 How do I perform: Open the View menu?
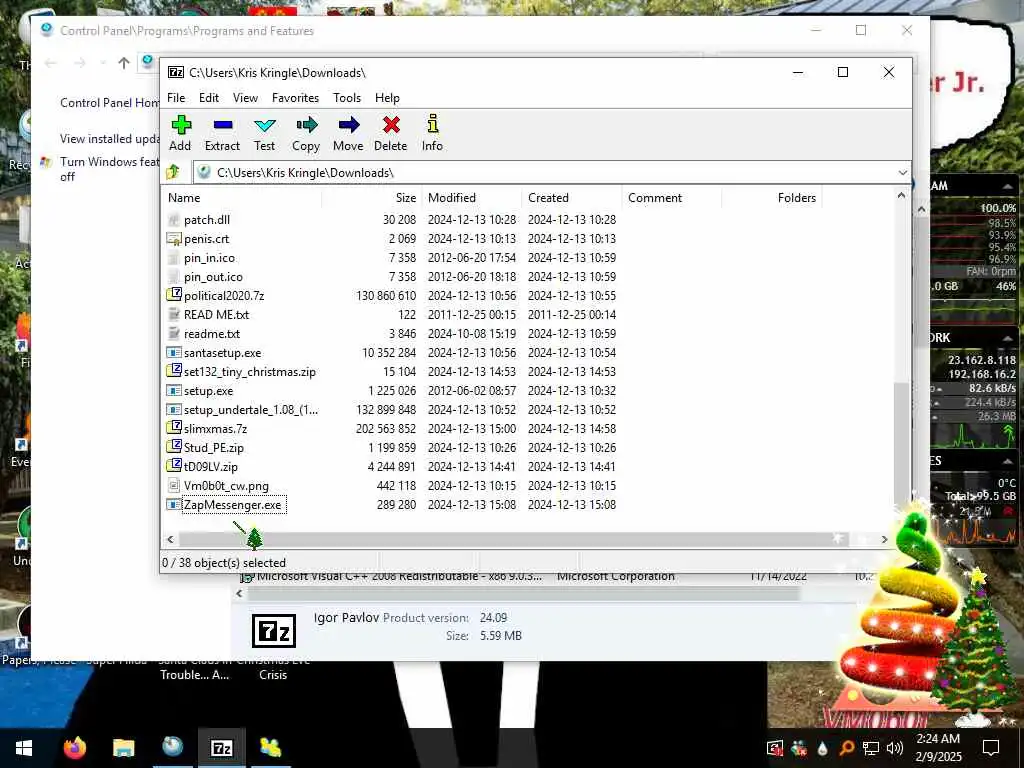pyautogui.click(x=246, y=97)
